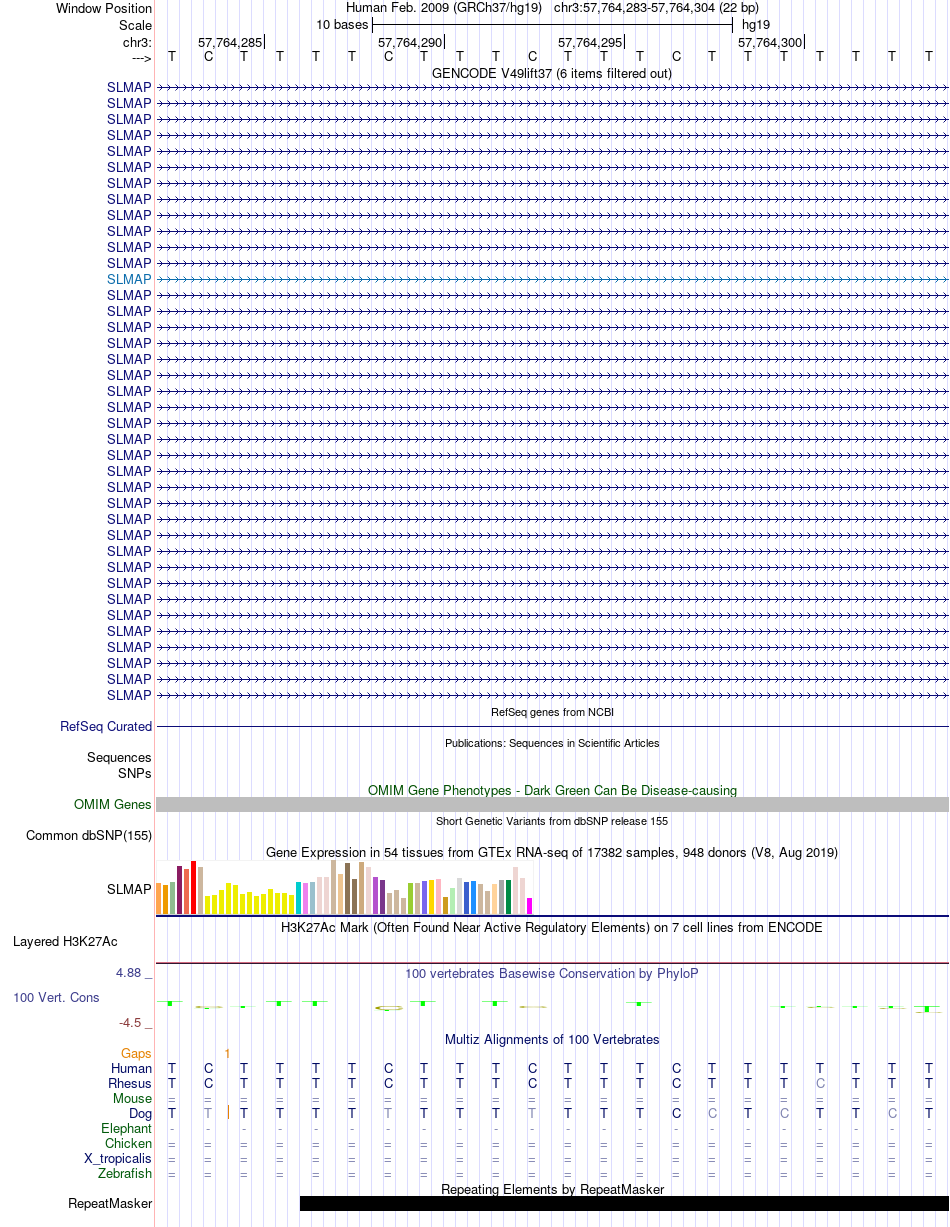Select the RepeatMasker track label

point(110,1204)
